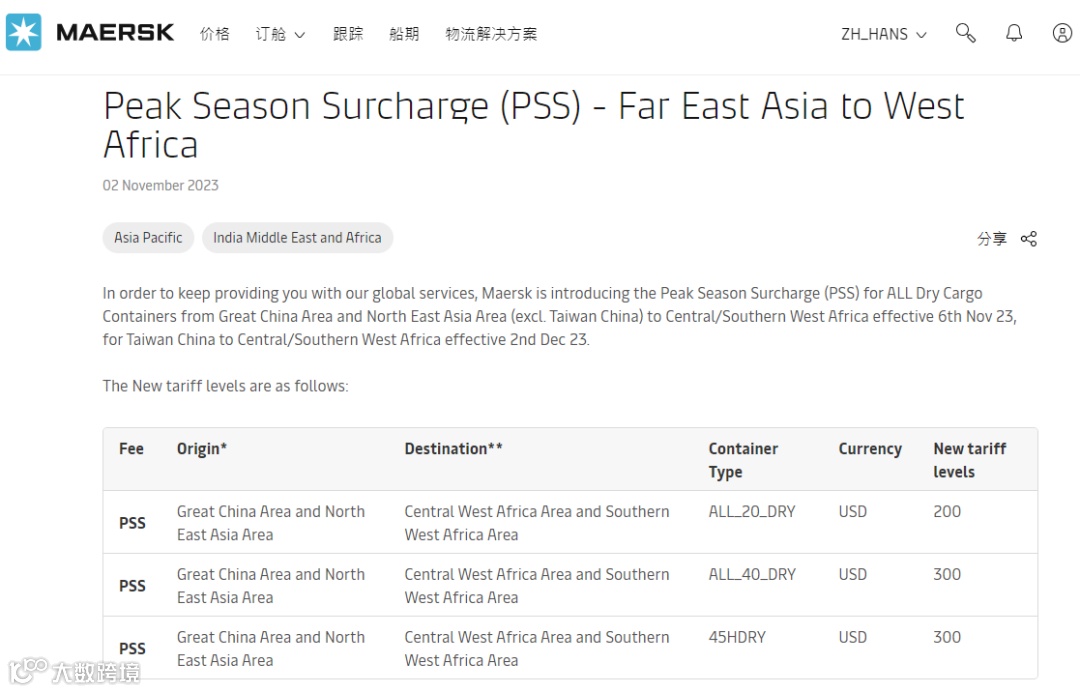Click the 分享 share label
1080x692 pixels.
pos(992,239)
